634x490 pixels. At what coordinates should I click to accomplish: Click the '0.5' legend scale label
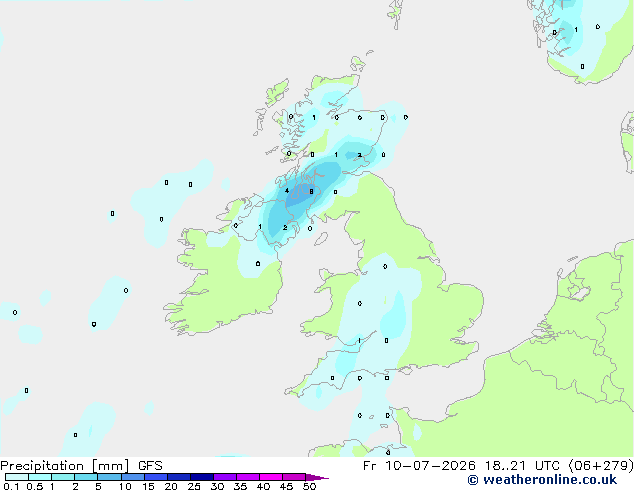coord(34,486)
